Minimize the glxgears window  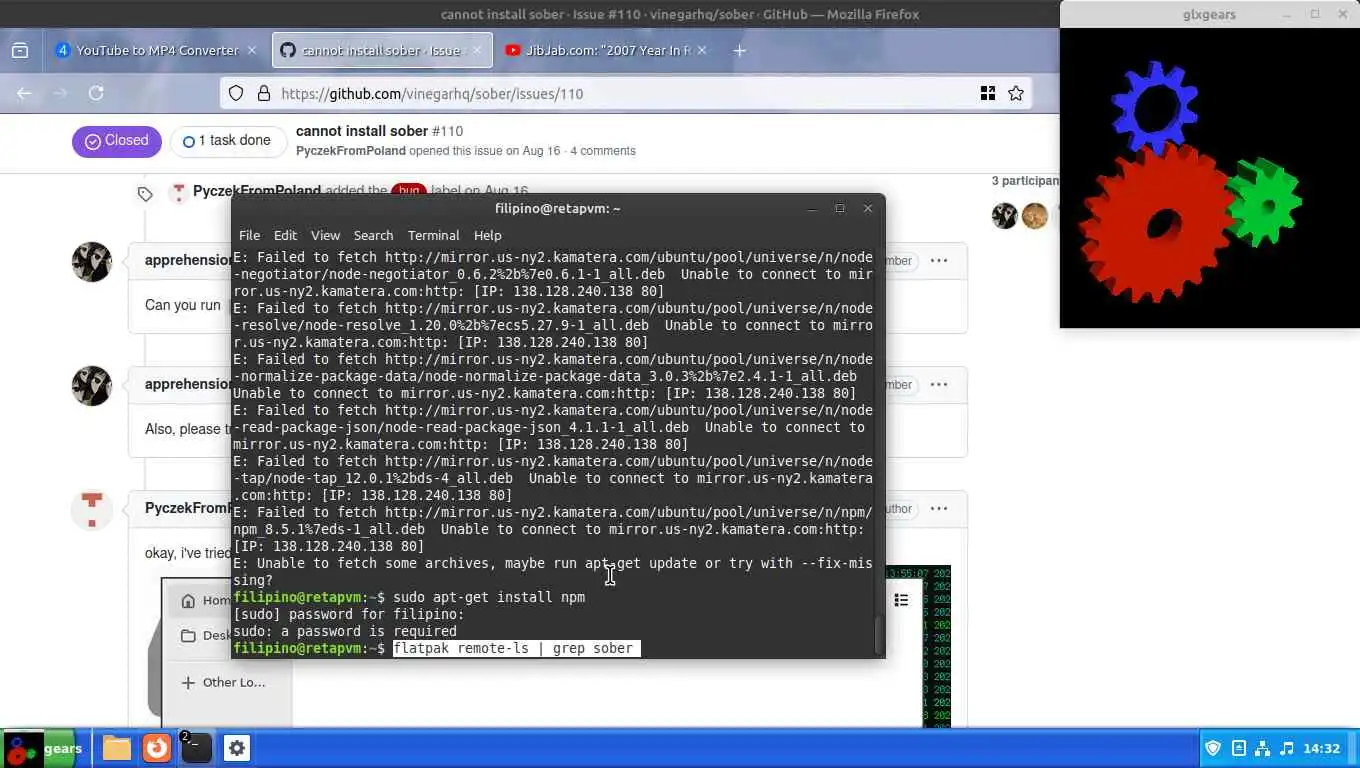1287,14
